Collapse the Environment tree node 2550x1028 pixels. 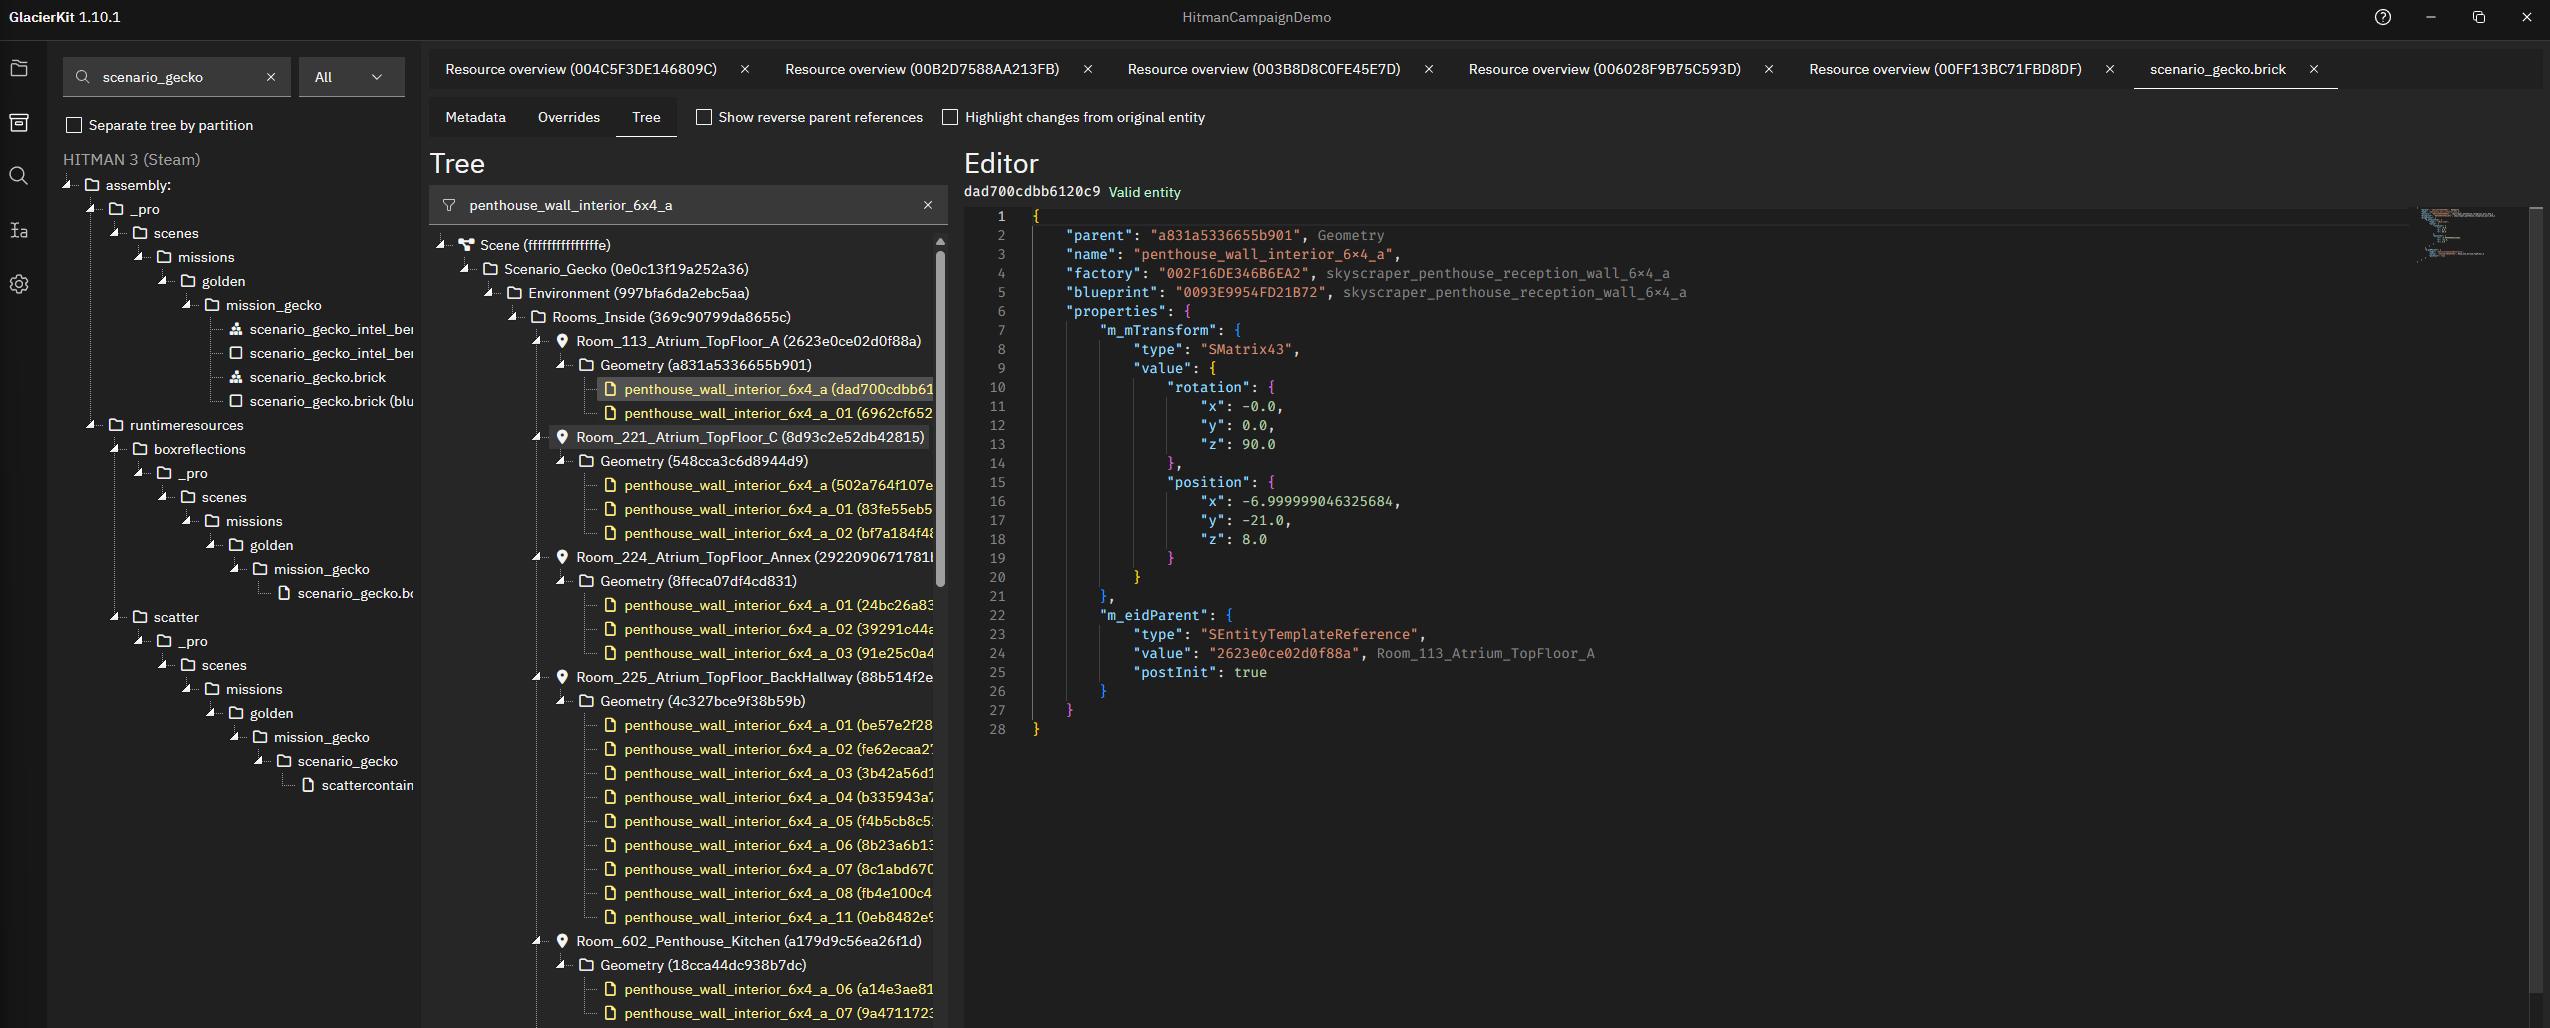(490, 293)
